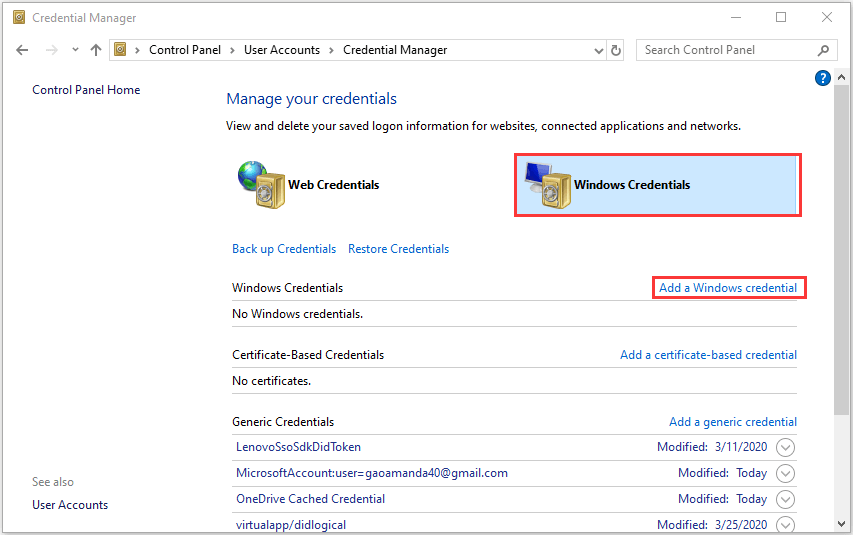This screenshot has height=535, width=853.
Task: Click the Windows Credentials monitor safe icon
Action: pyautogui.click(x=548, y=185)
